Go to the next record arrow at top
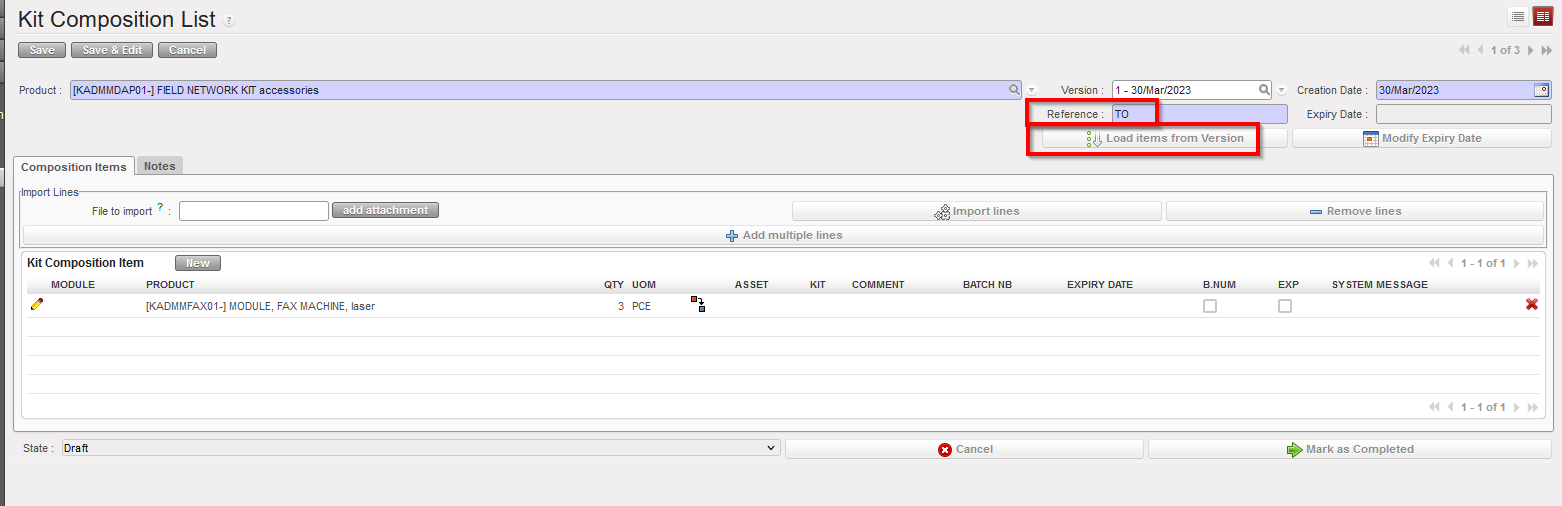The width and height of the screenshot is (1562, 506). 1530,50
